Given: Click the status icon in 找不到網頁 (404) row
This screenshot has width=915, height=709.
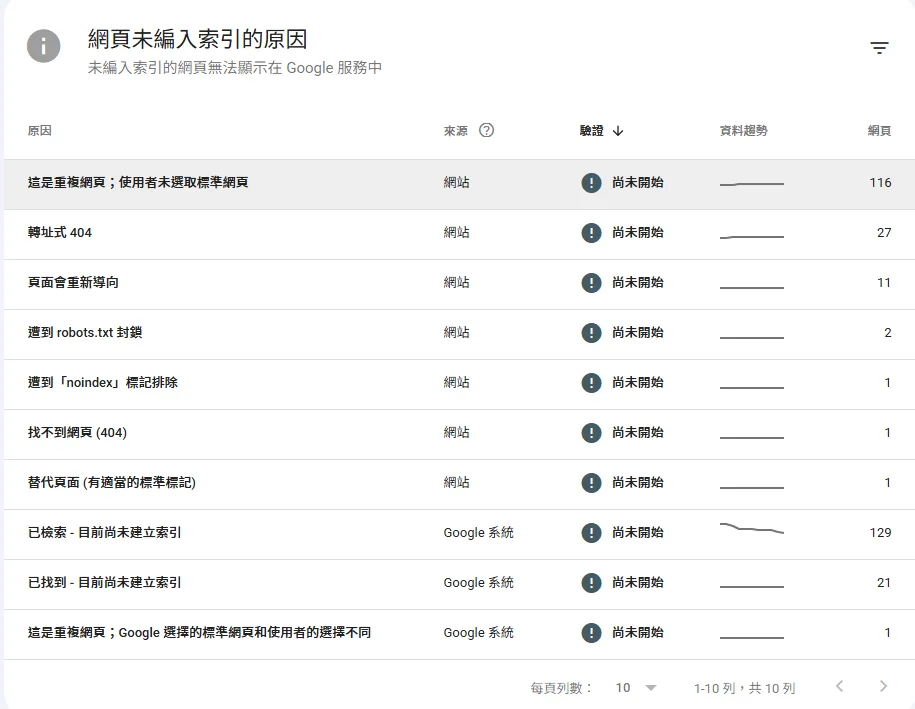Looking at the screenshot, I should click(x=591, y=433).
